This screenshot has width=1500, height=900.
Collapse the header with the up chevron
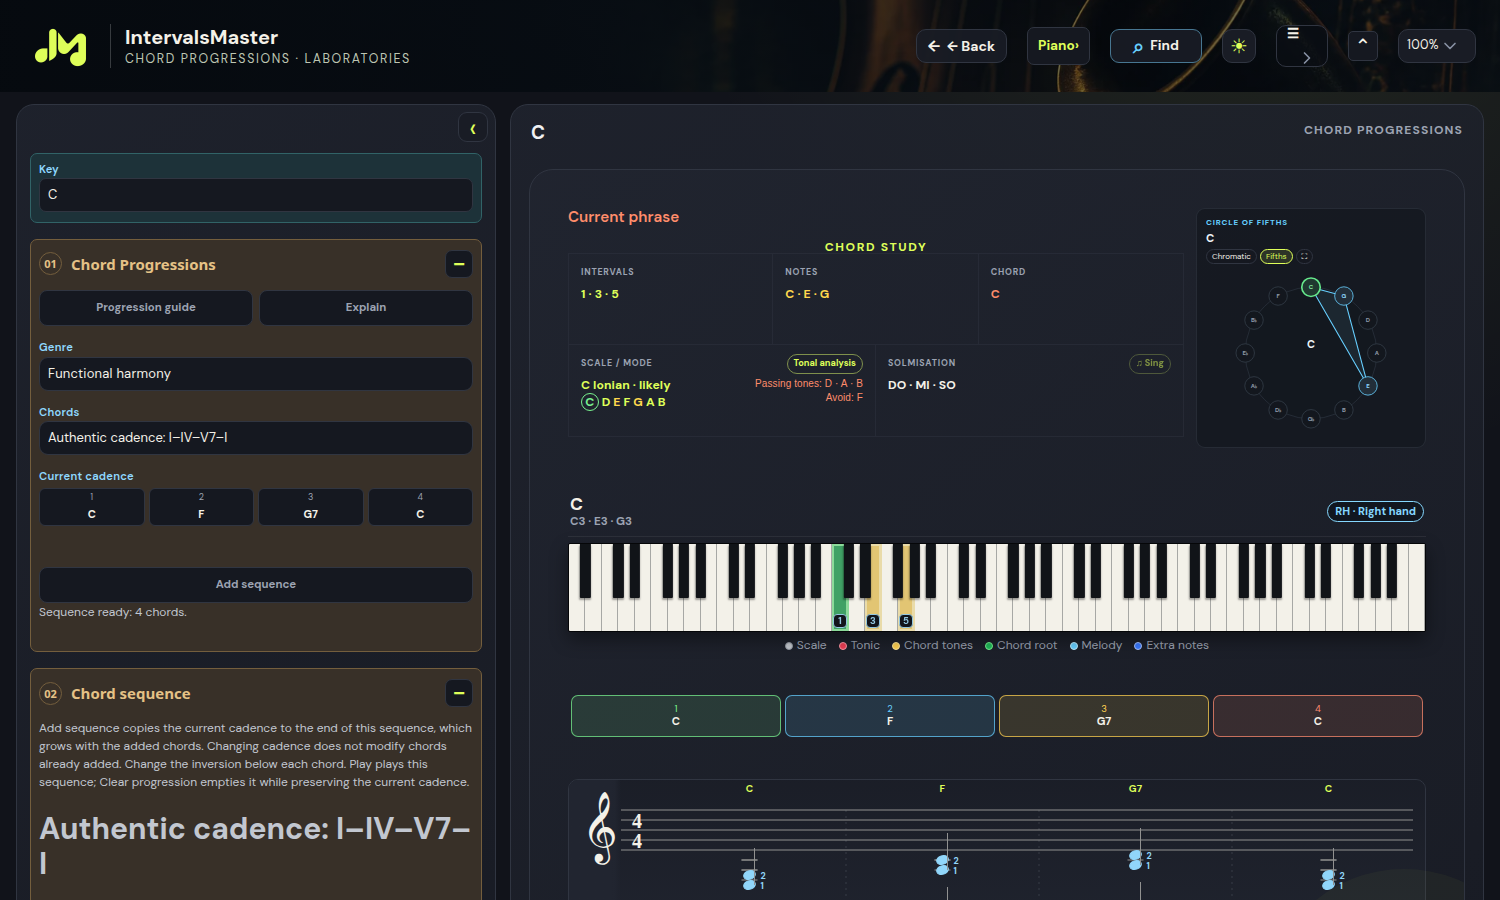click(1362, 44)
